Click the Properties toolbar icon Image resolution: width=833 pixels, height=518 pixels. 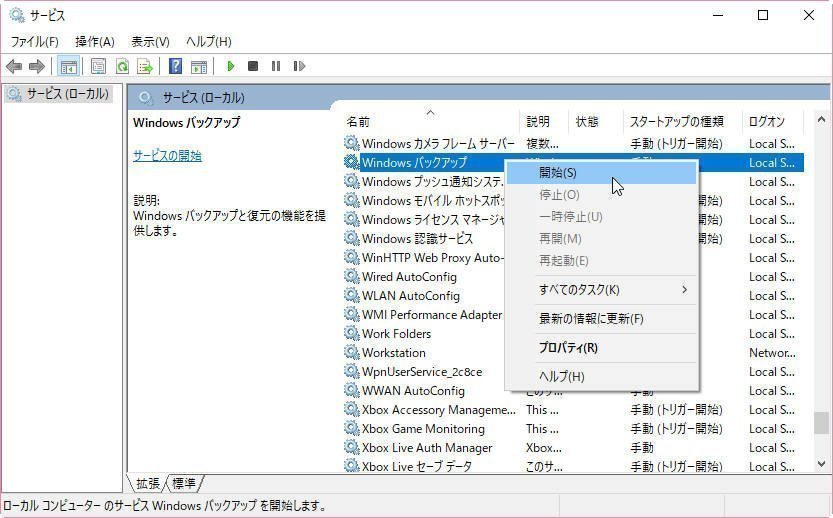pyautogui.click(x=98, y=66)
